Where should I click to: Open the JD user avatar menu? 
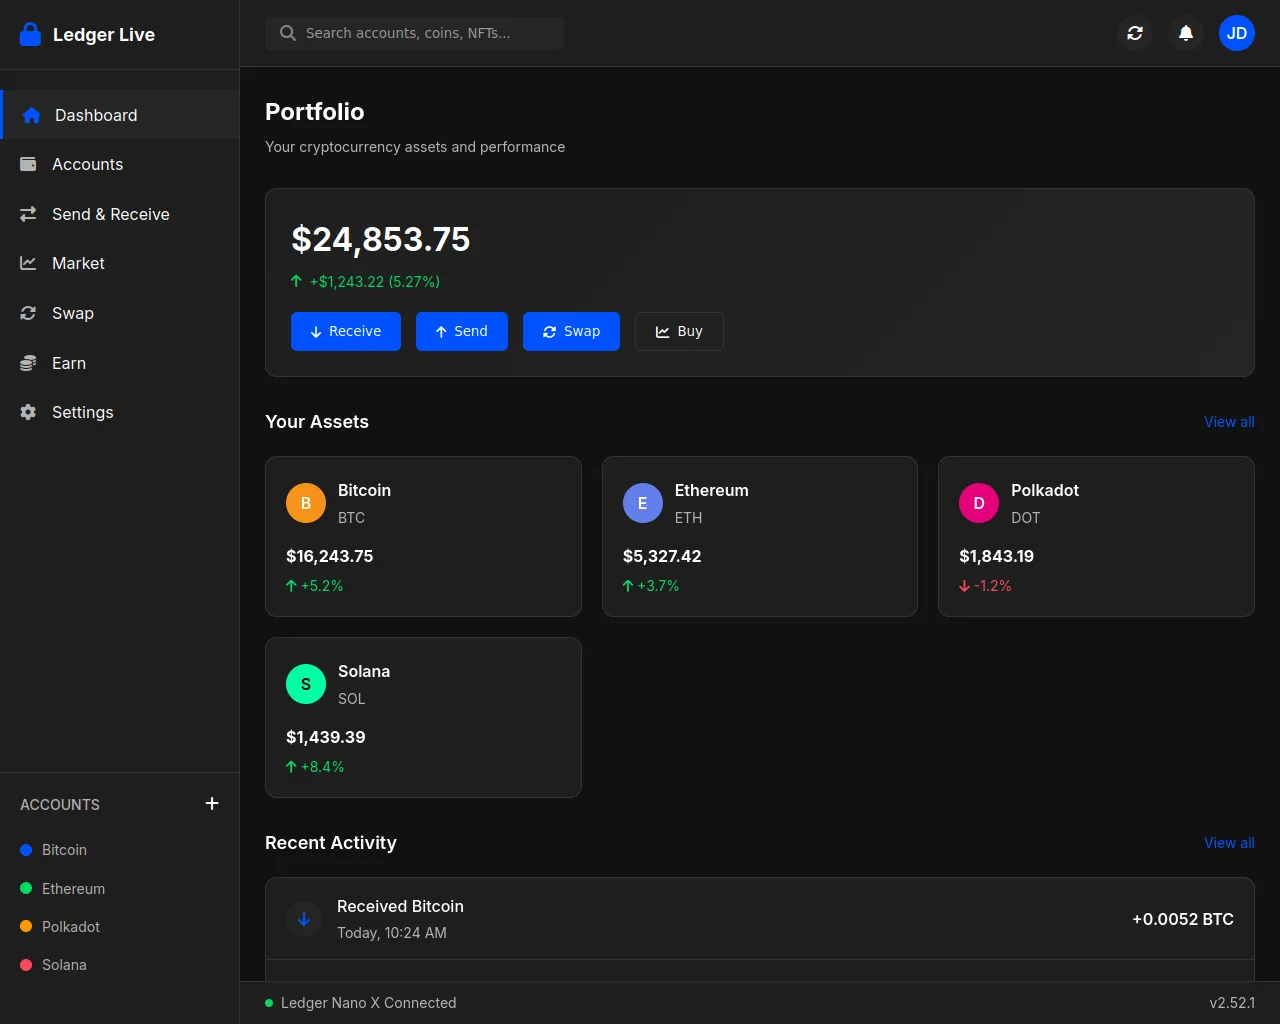[1237, 33]
